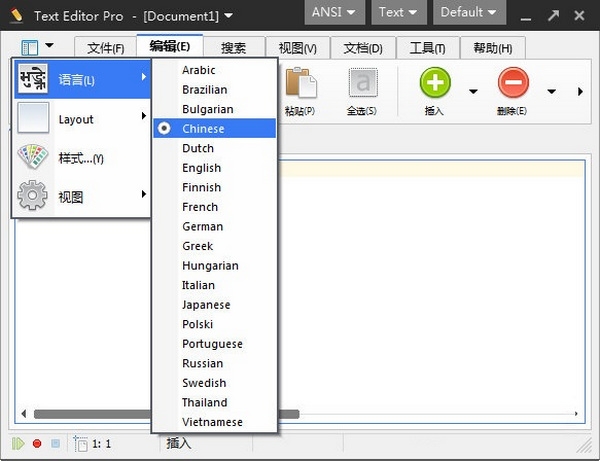Click the scrollbar left arrow
600x461 pixels.
point(24,414)
